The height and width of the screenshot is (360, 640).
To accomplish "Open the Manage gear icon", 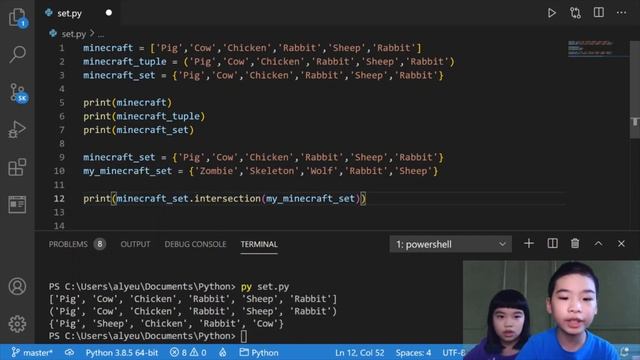I will coord(17,324).
